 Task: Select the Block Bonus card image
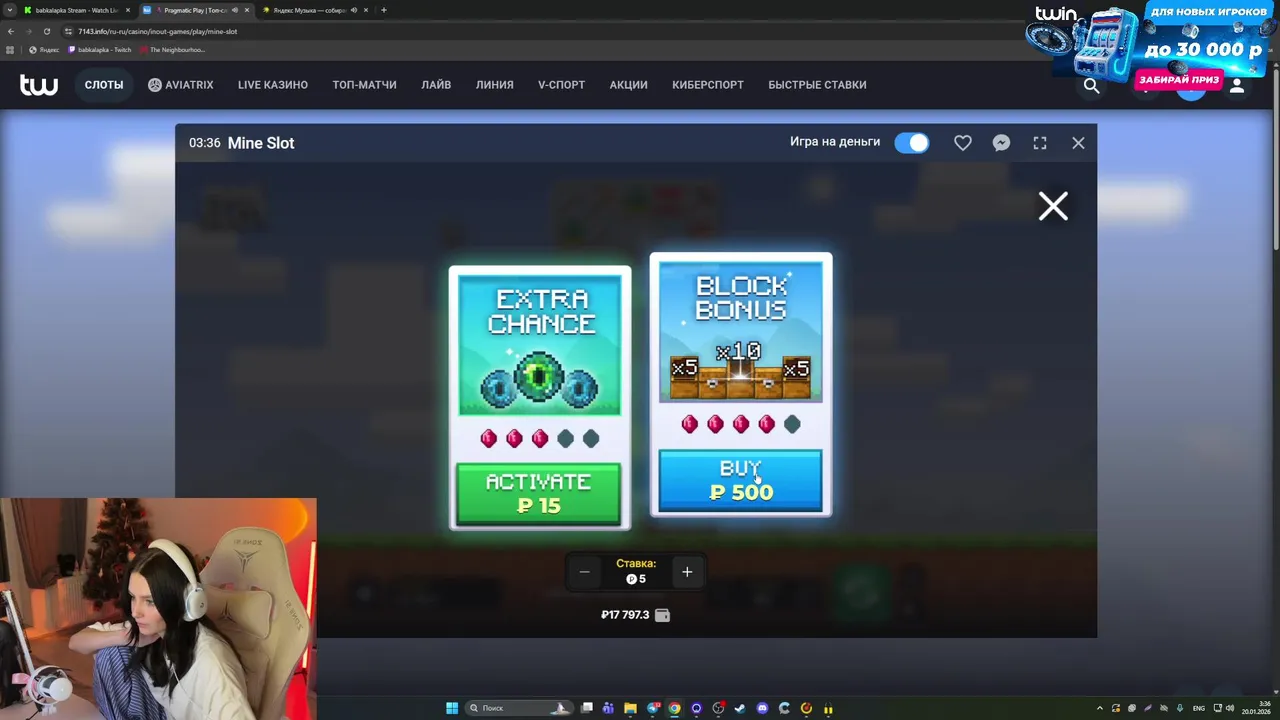pos(741,332)
